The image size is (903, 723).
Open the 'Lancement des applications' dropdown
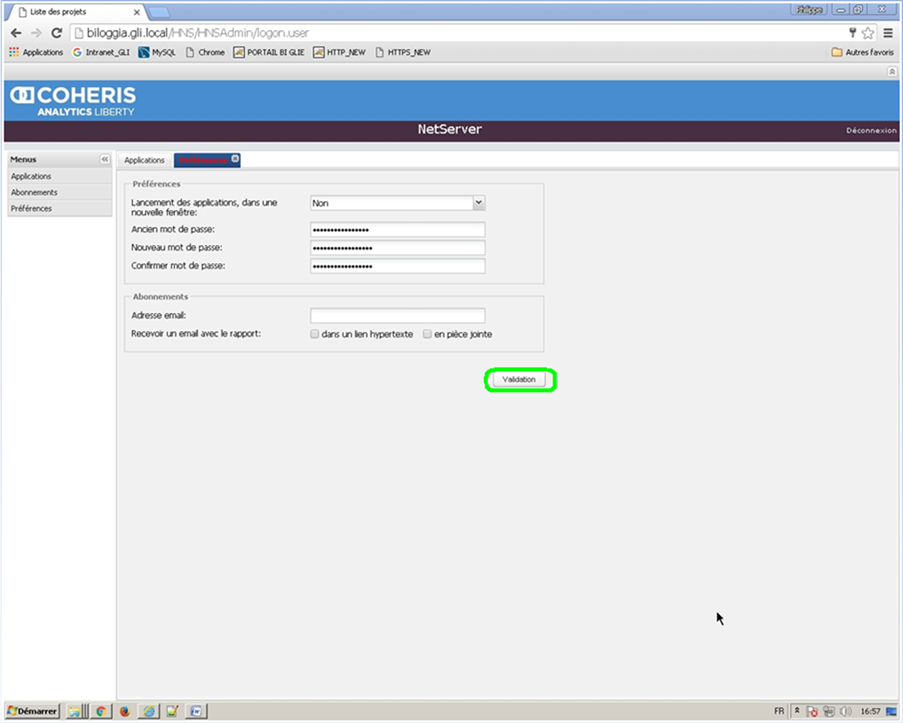[478, 203]
